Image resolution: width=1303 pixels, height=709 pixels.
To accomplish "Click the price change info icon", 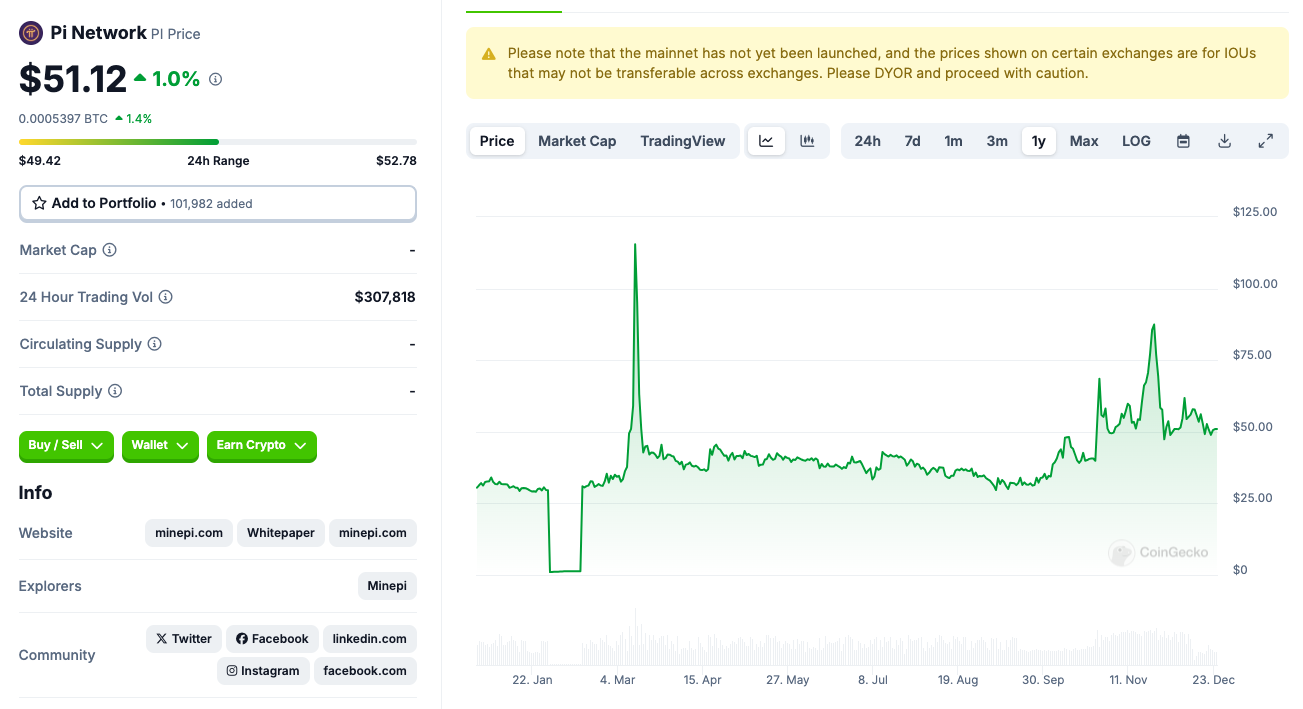I will [x=215, y=79].
